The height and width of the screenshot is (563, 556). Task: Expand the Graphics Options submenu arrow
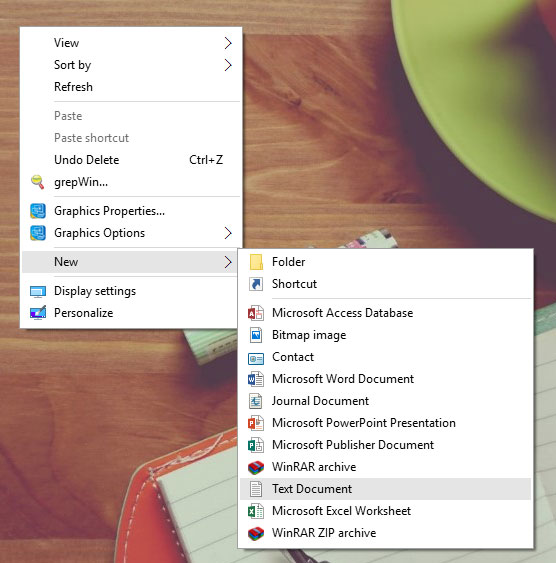(228, 233)
